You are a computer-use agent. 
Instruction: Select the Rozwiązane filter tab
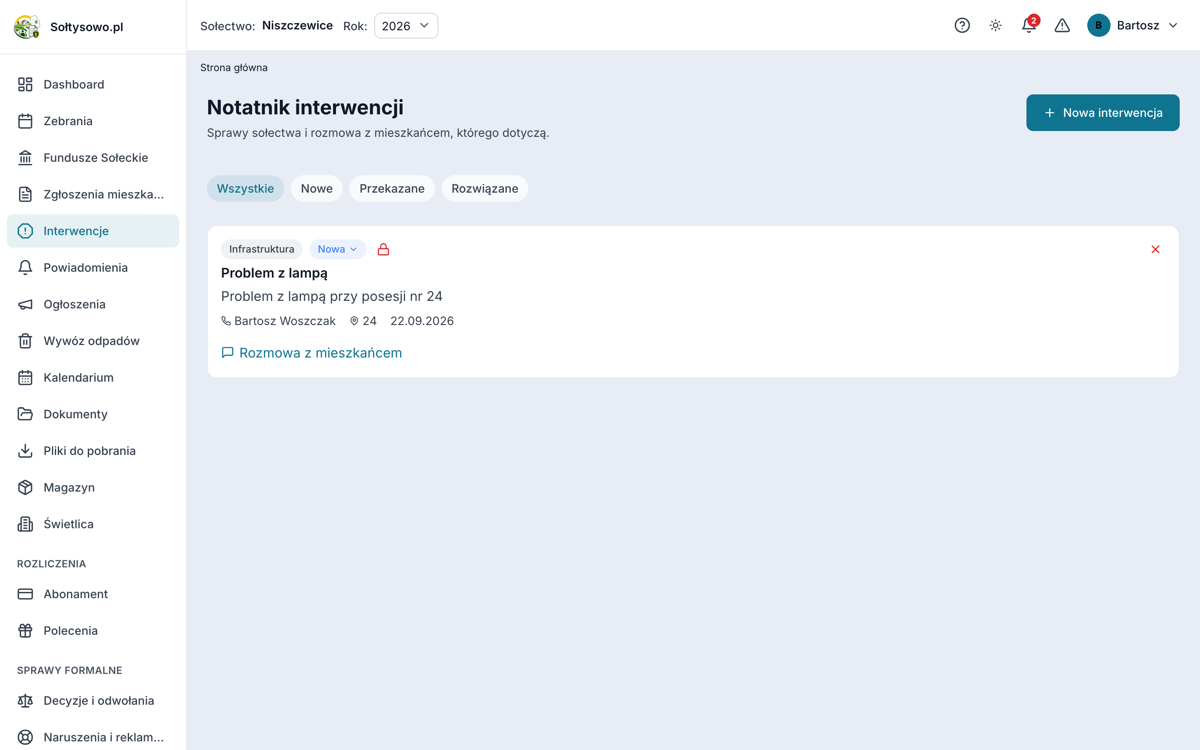pos(485,188)
